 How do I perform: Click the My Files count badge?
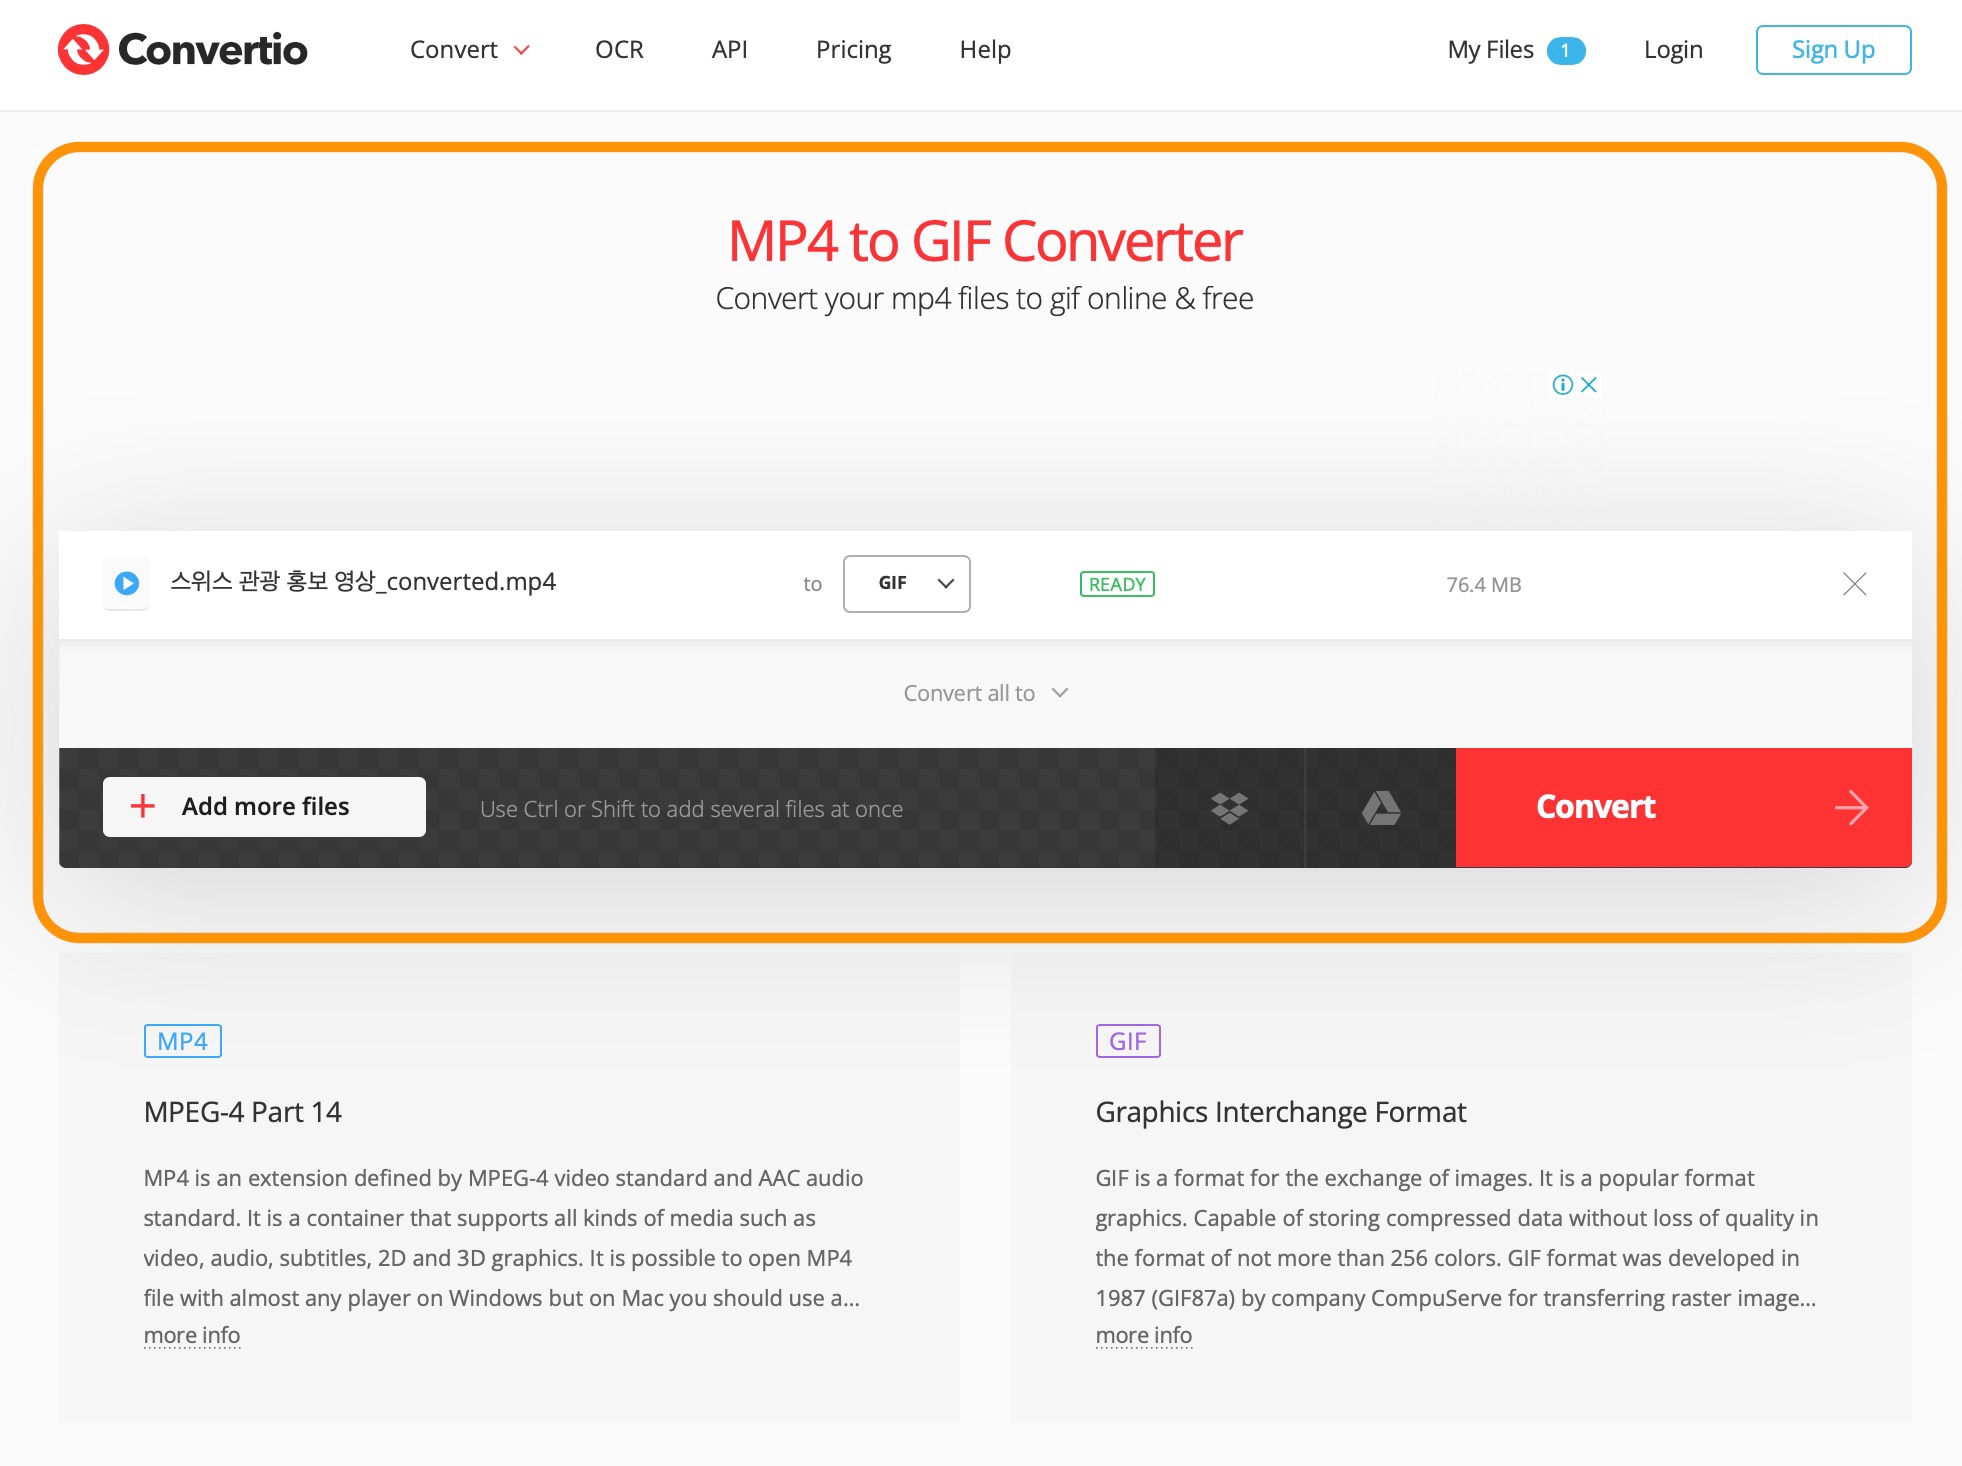[1566, 50]
